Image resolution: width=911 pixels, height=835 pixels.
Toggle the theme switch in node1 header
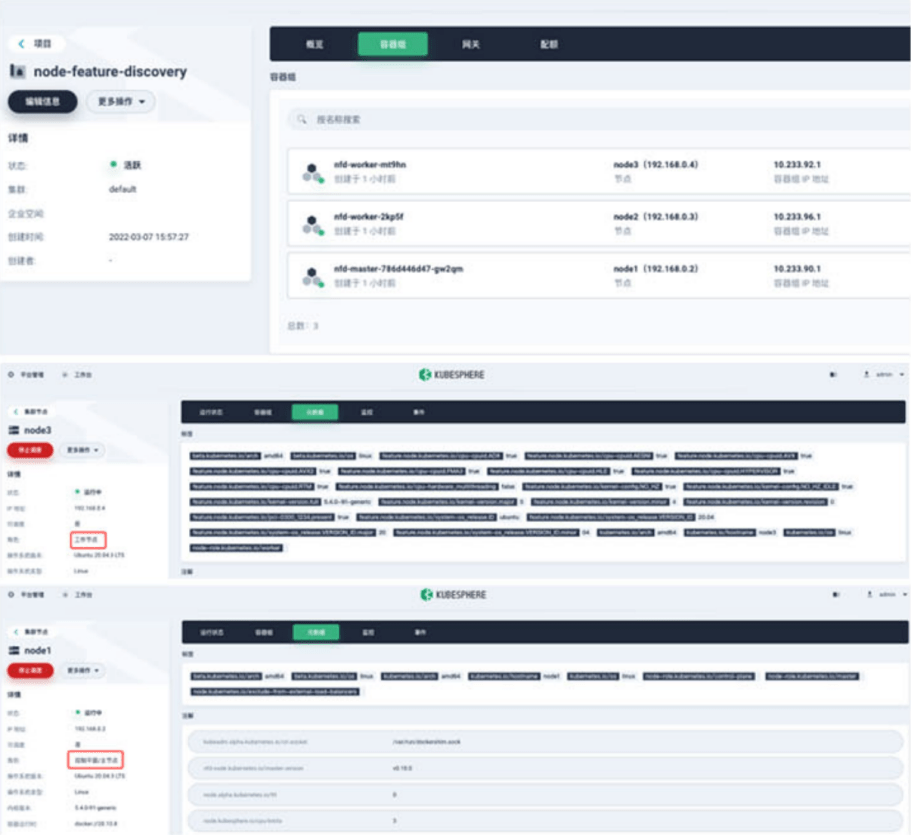pyautogui.click(x=832, y=595)
